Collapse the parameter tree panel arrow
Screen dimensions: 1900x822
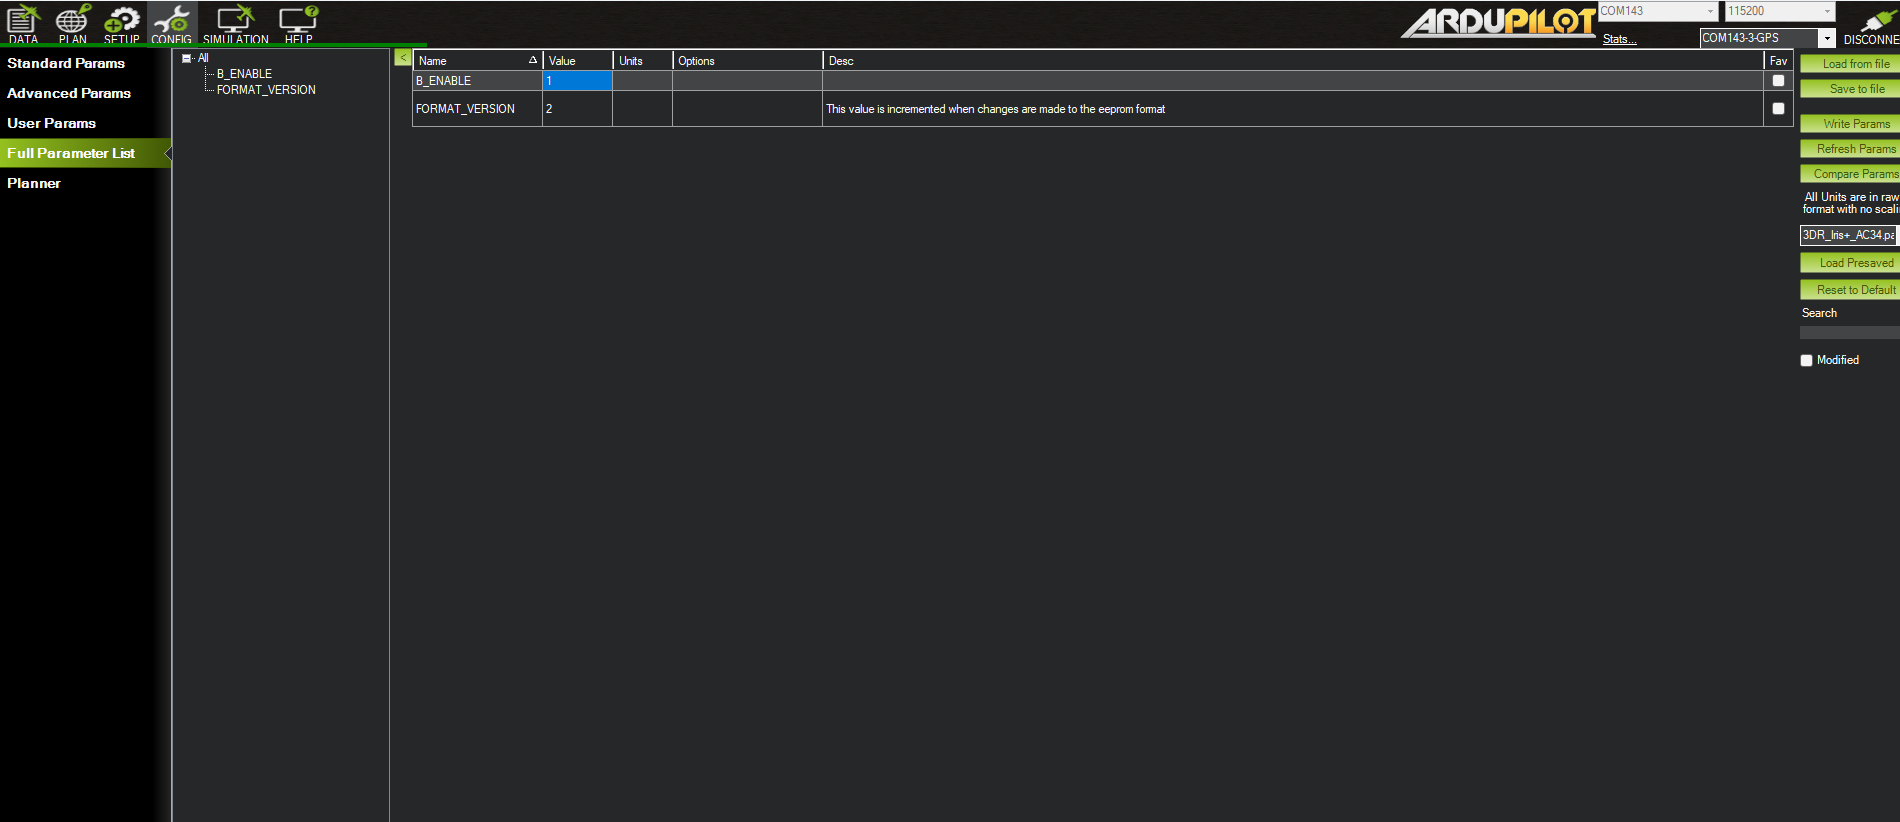tap(402, 58)
